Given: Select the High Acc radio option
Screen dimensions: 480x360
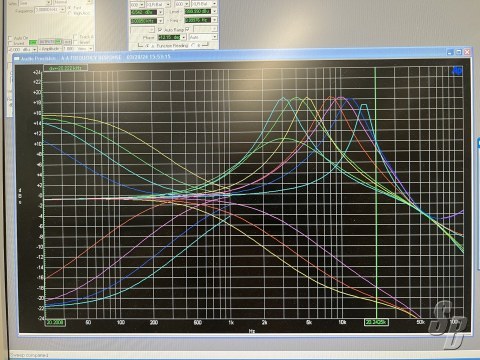Looking at the screenshot, I should 70,13.
